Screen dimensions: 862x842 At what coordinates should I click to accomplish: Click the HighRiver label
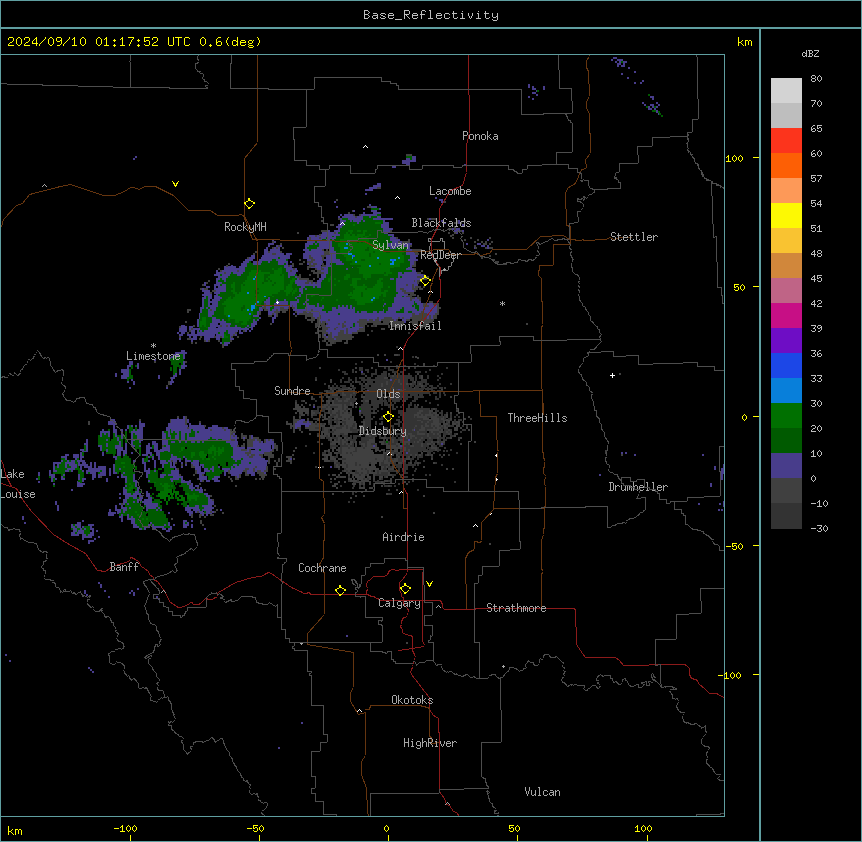click(x=430, y=743)
